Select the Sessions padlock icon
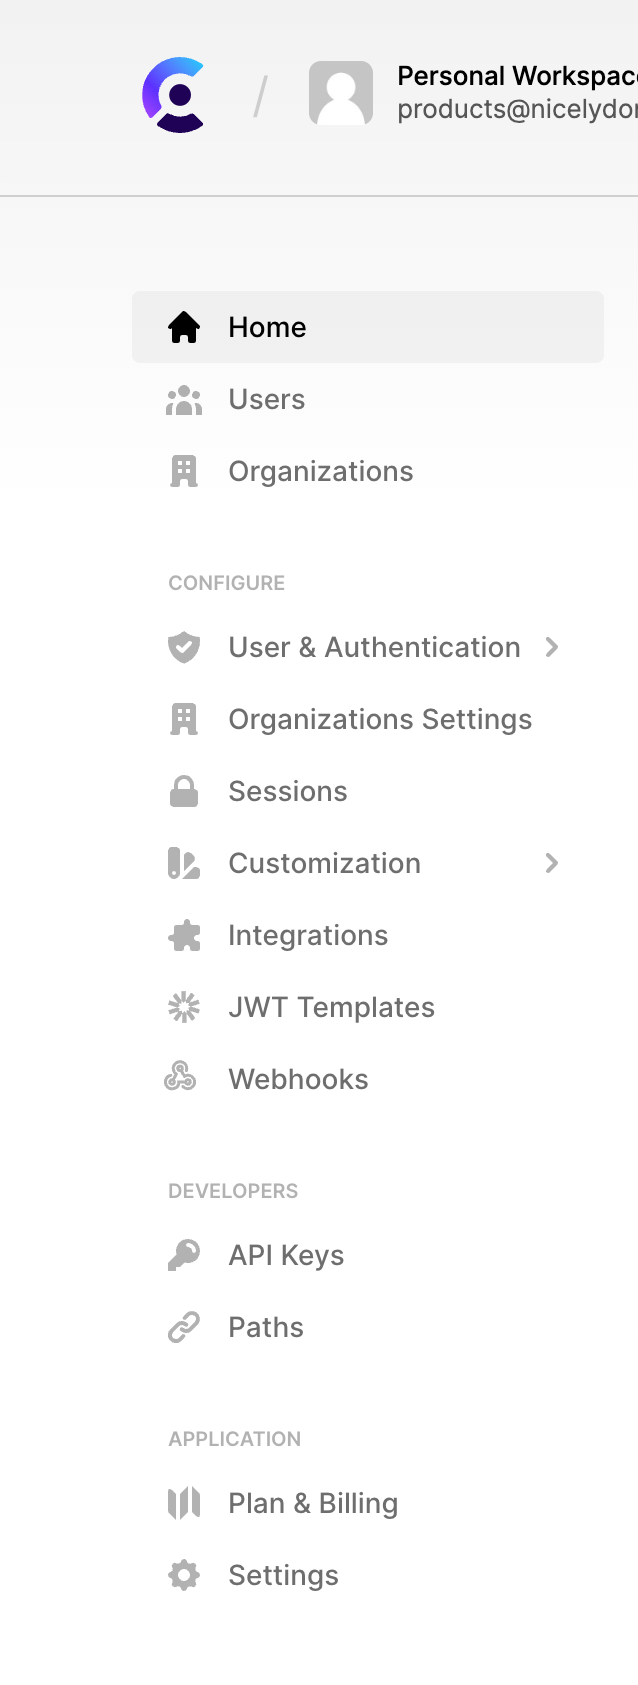Screen dimensions: 638x1685 (x=184, y=790)
